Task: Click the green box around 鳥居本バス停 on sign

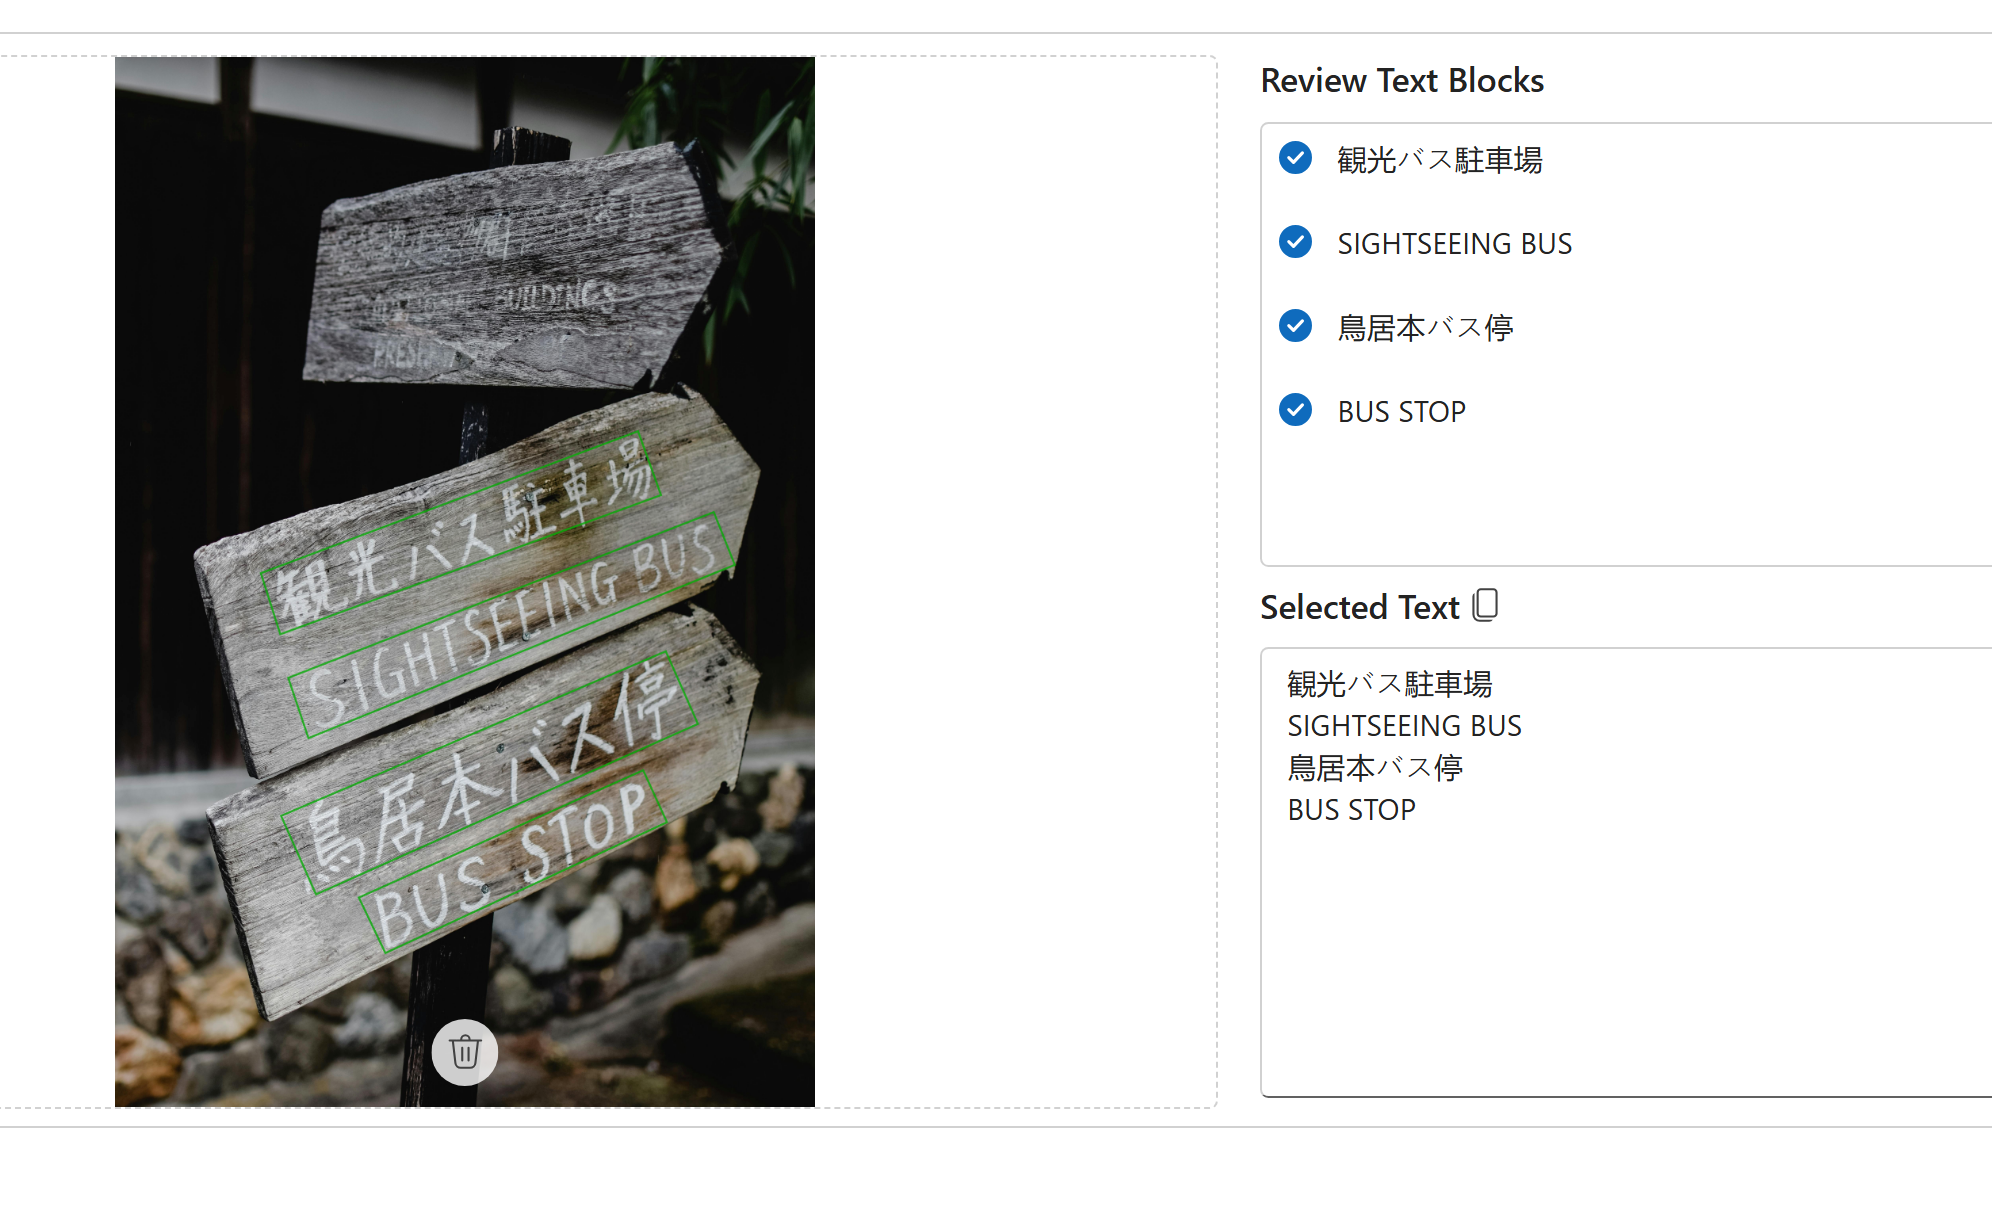Action: (489, 773)
